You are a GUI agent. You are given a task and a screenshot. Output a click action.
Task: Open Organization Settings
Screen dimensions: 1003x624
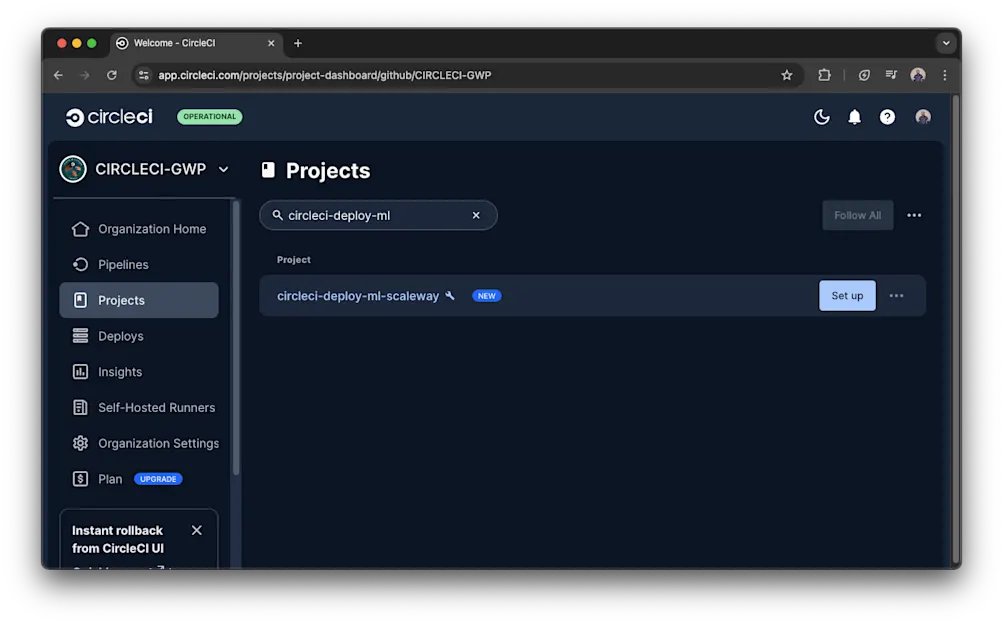157,443
